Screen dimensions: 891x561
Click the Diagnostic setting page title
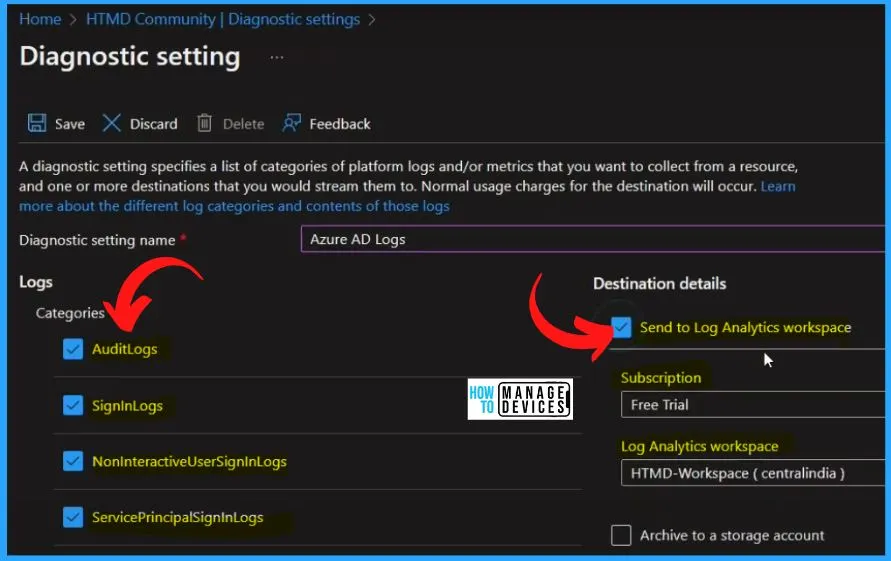tap(130, 57)
